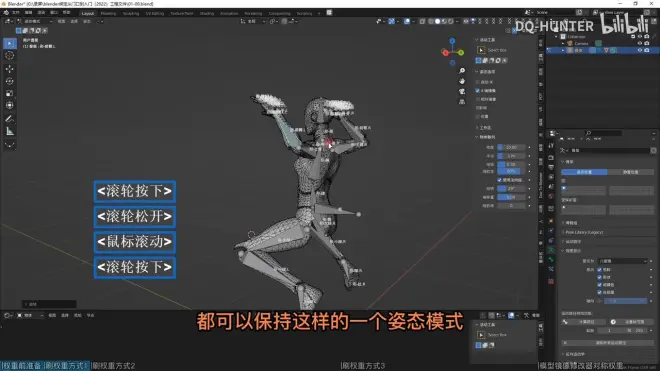
Task: Switch to the UV Editing workspace tab
Action: click(154, 13)
